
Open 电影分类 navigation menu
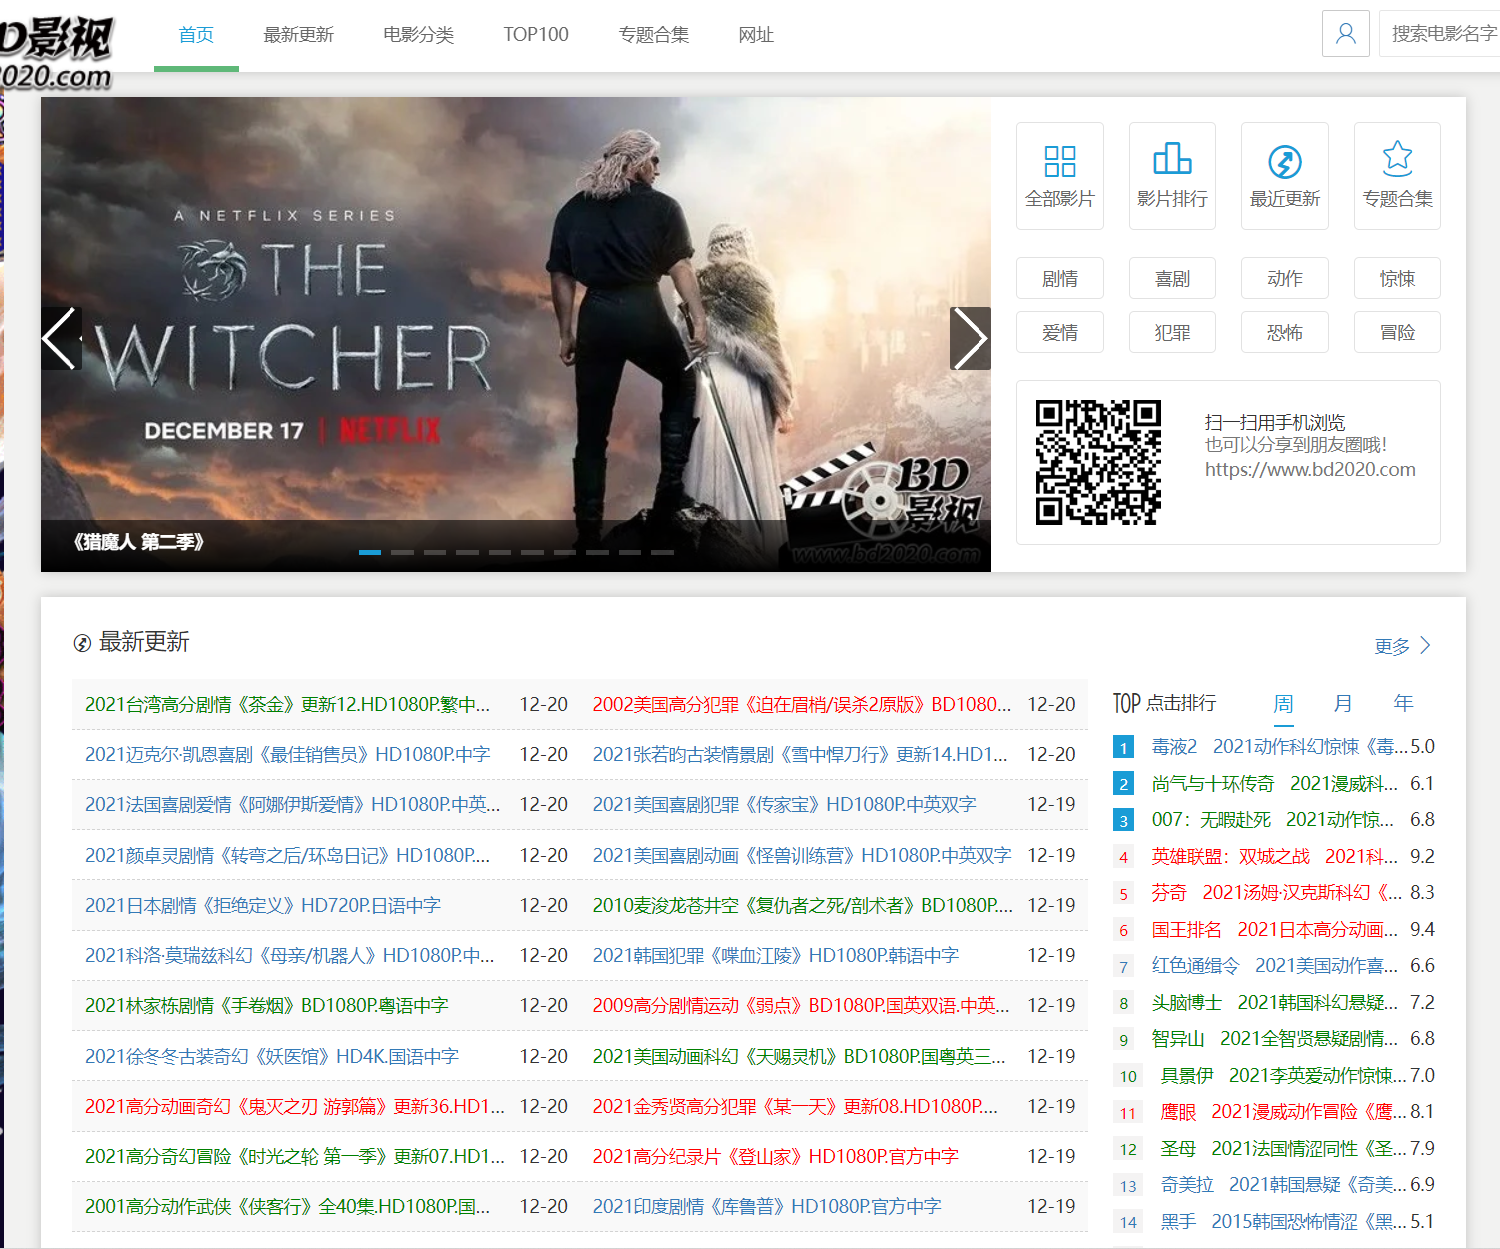pos(418,35)
